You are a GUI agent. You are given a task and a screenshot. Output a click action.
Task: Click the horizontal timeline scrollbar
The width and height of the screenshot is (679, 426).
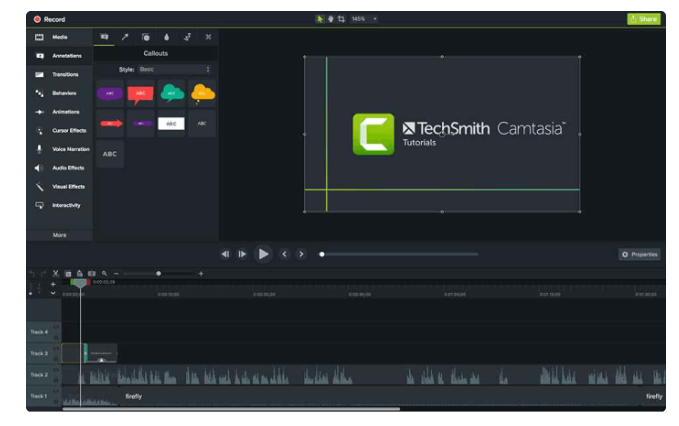tap(231, 409)
